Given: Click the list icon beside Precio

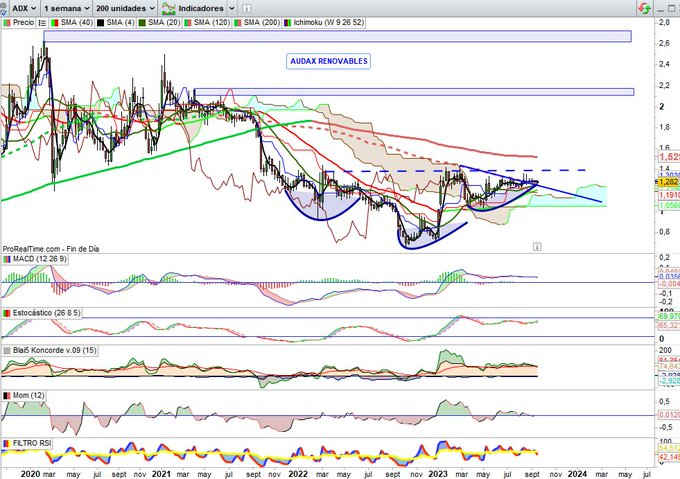Looking at the screenshot, I should coord(42,23).
